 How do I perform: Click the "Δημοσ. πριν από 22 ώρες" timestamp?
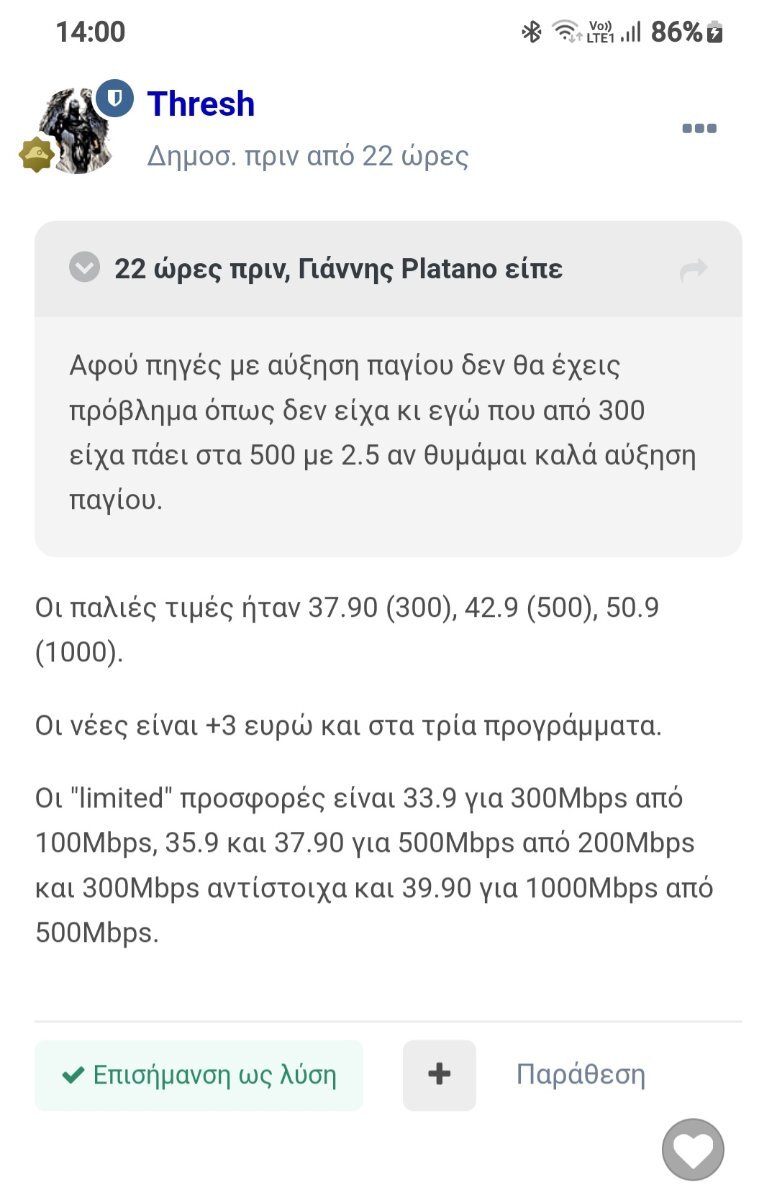[x=308, y=156]
